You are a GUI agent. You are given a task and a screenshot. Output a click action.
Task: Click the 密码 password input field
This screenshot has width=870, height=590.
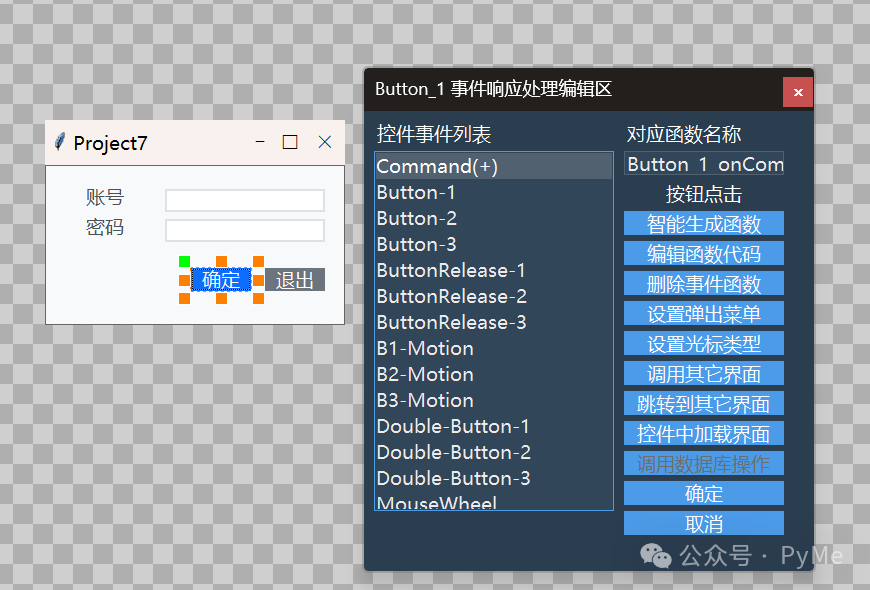245,230
